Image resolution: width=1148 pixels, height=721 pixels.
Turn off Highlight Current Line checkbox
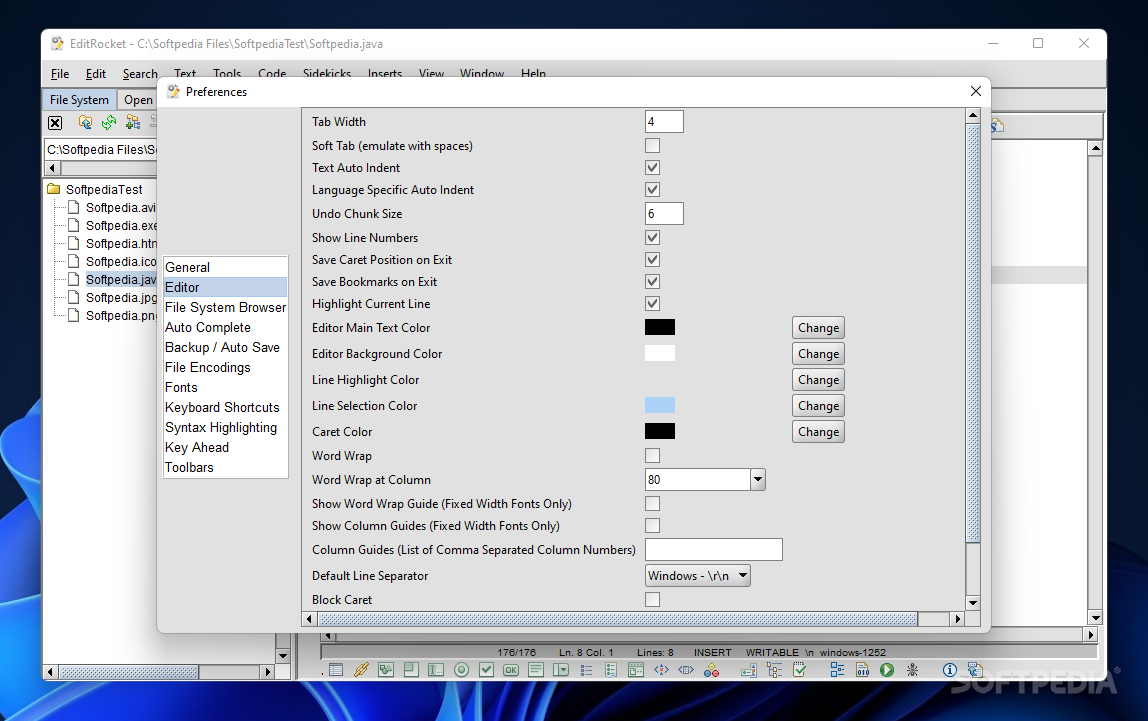coord(652,304)
